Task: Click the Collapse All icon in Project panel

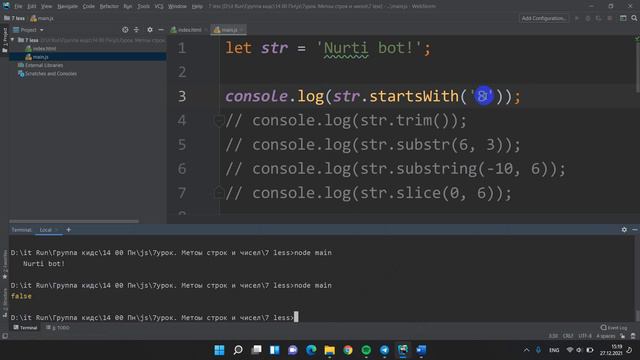Action: pos(136,30)
